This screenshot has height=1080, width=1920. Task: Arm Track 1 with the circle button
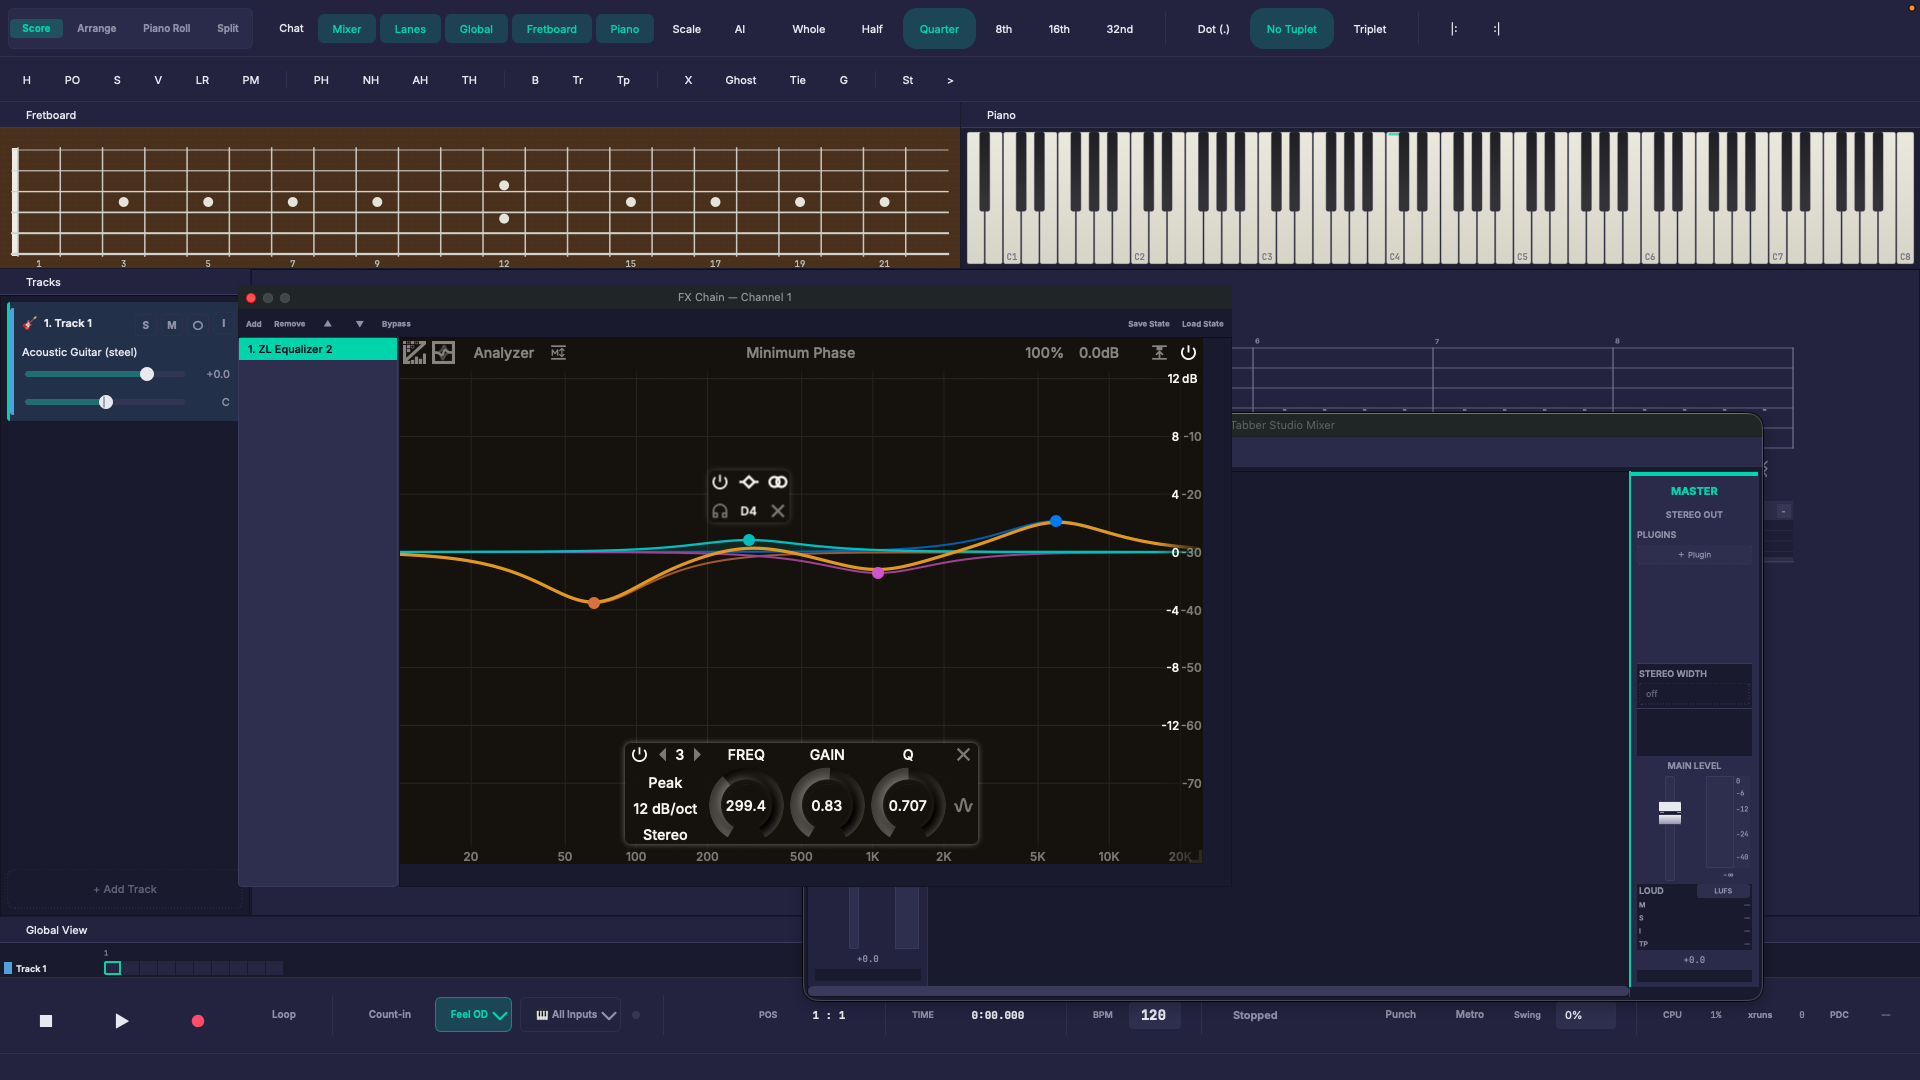198,325
